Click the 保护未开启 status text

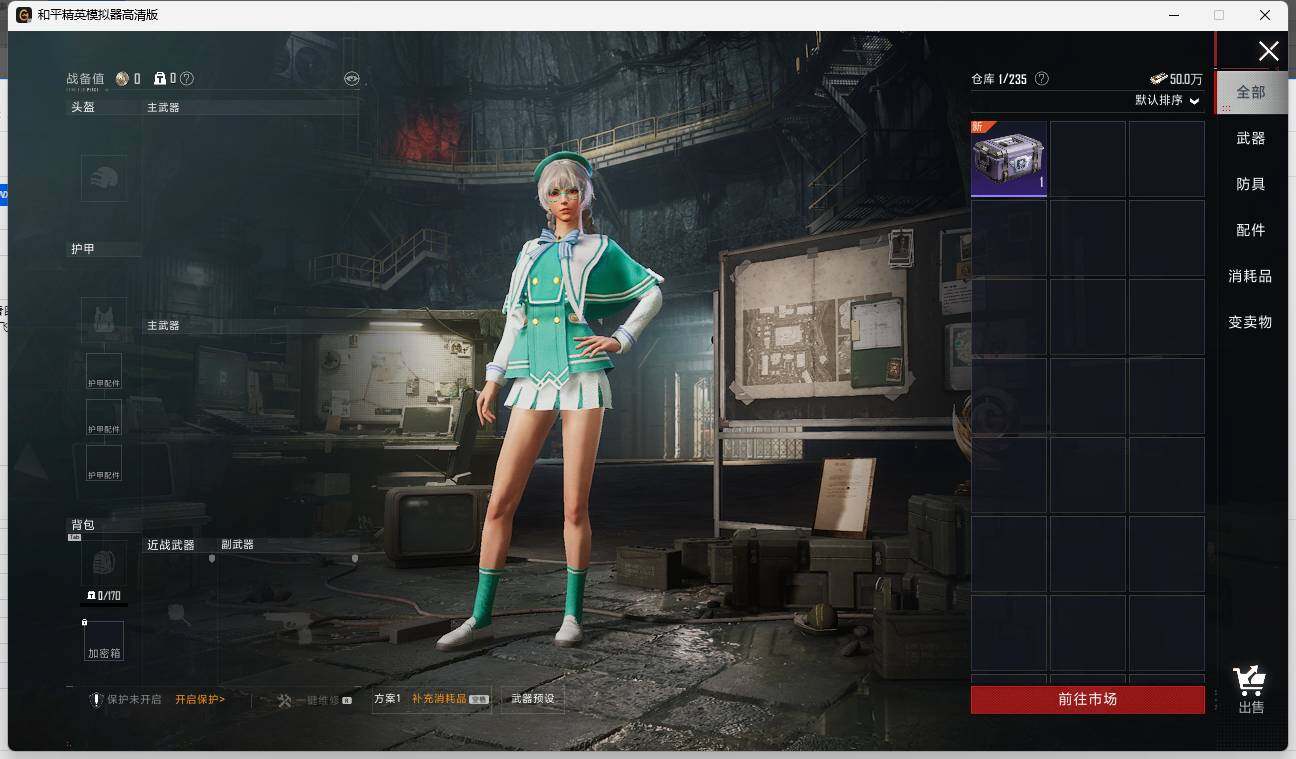(134, 700)
